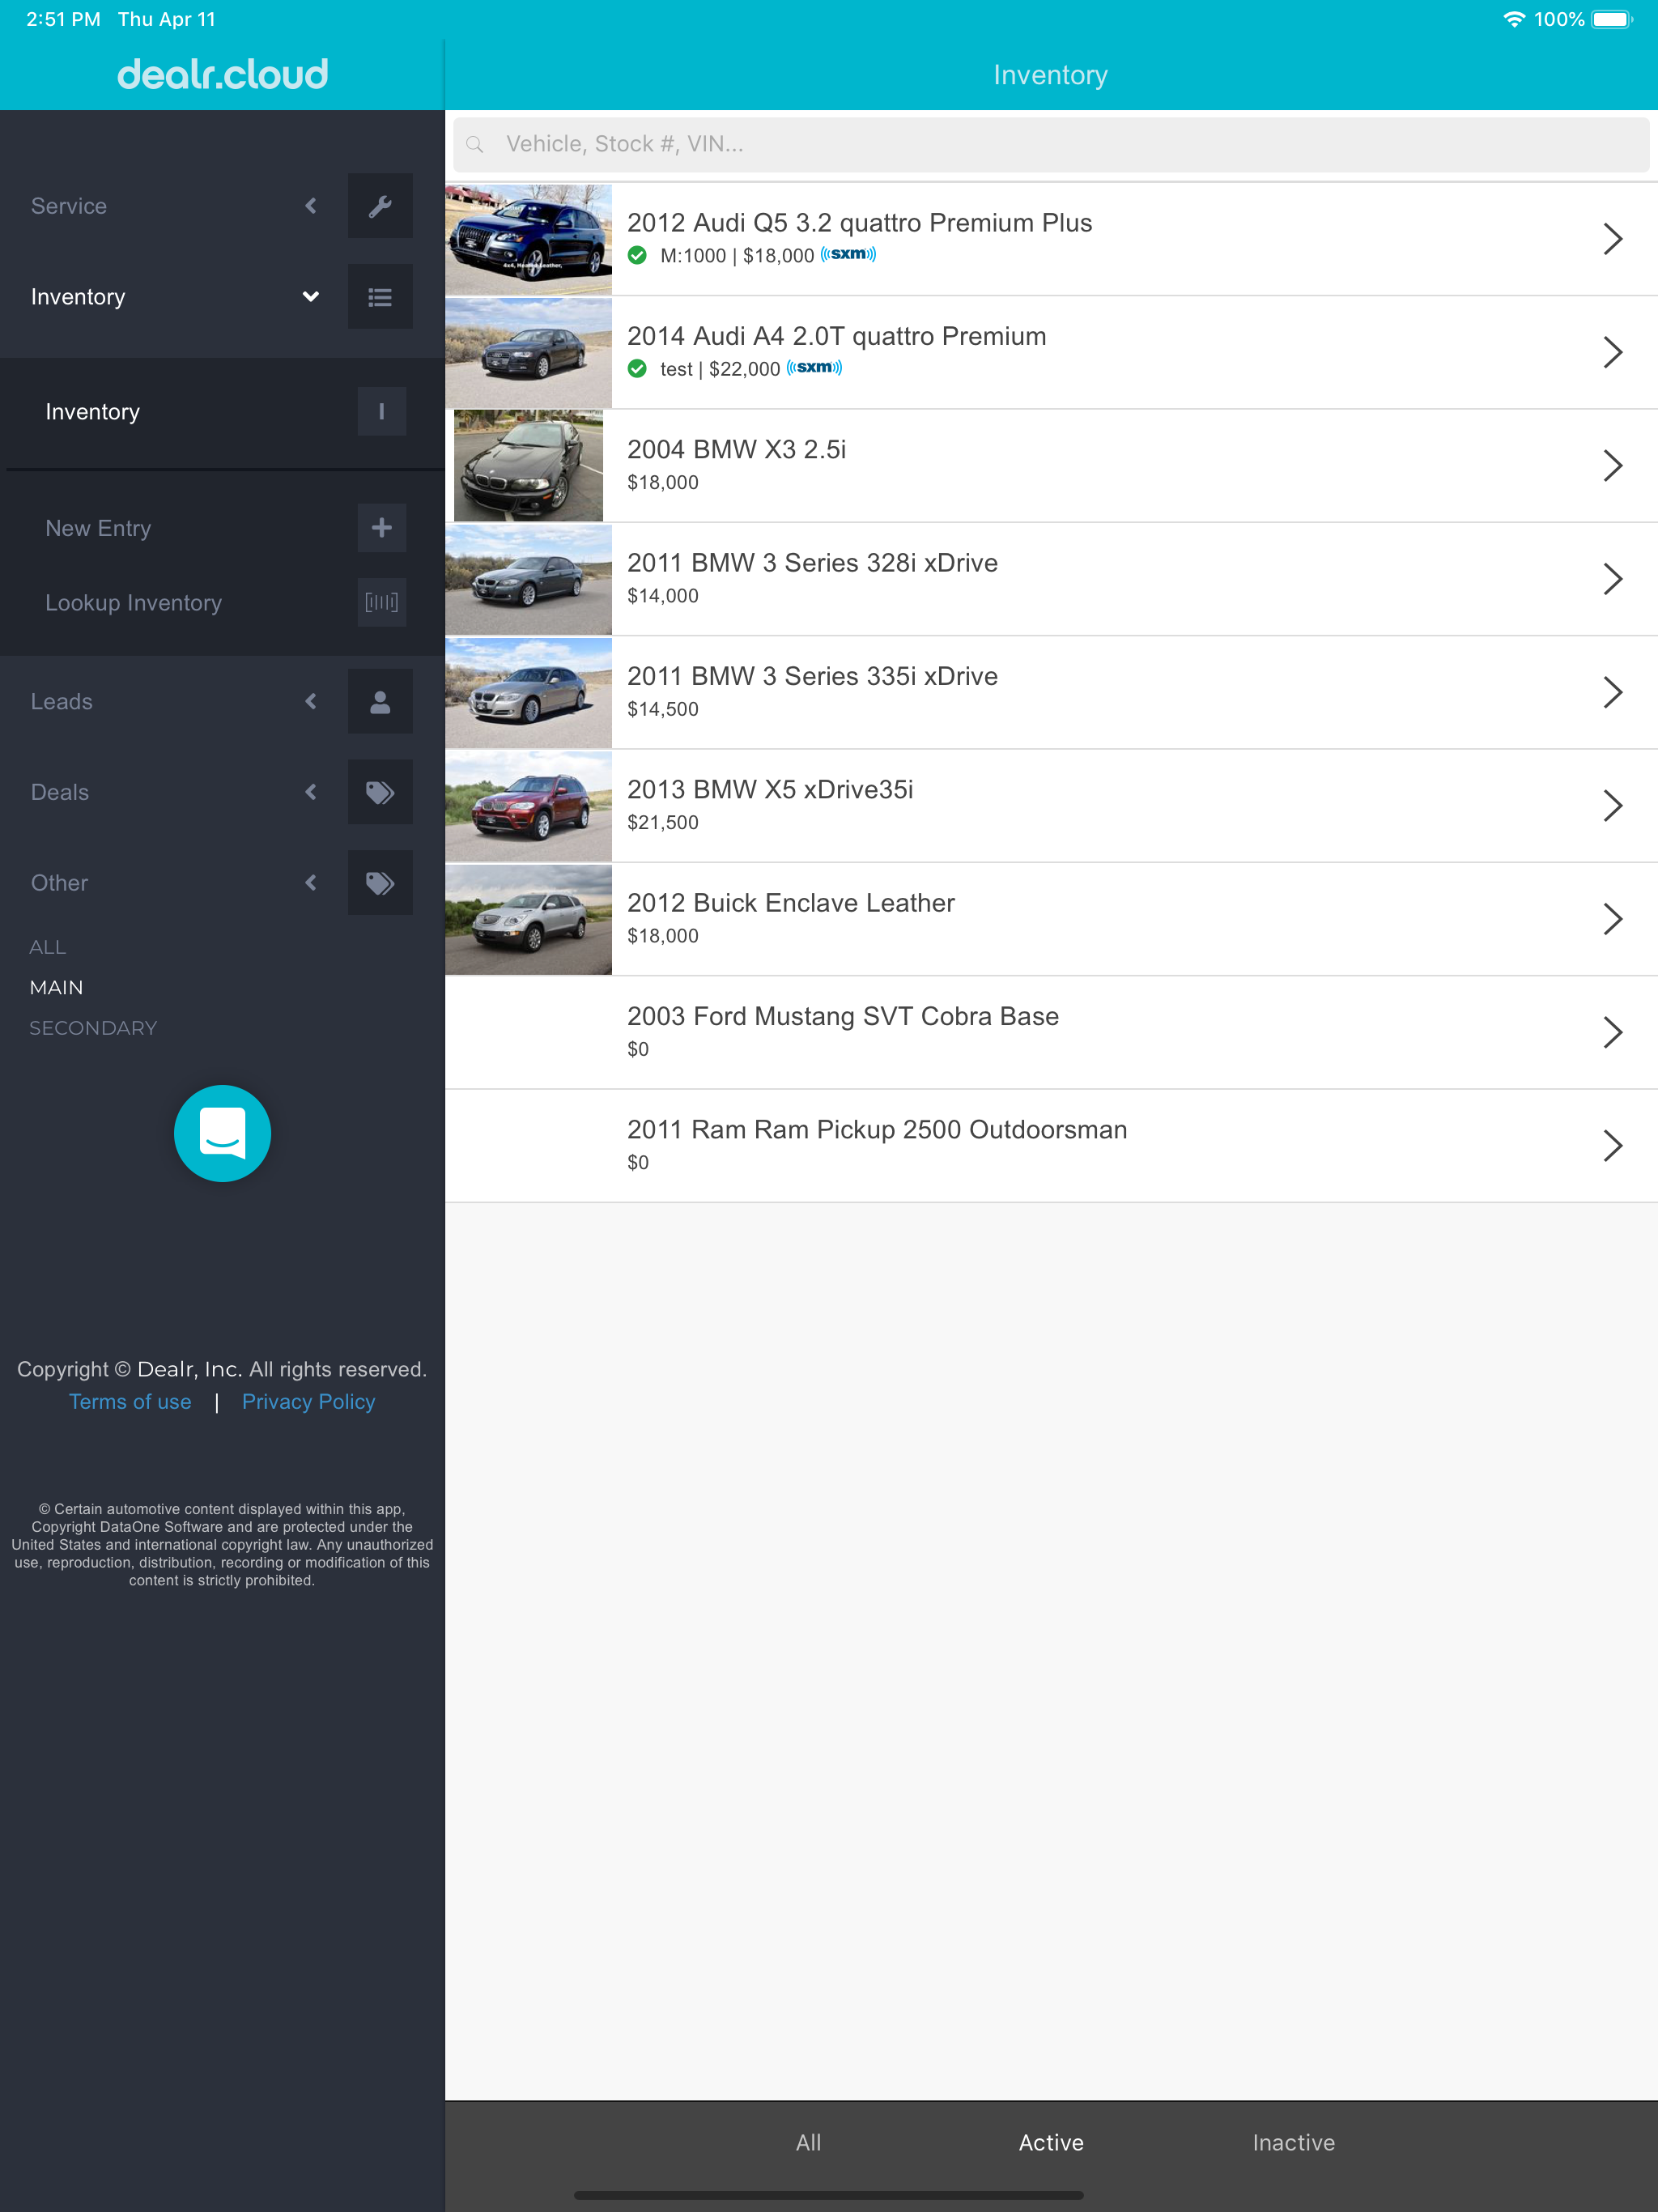Open 2003 Ford Mustang SVT Cobra Base title

pos(842,1016)
